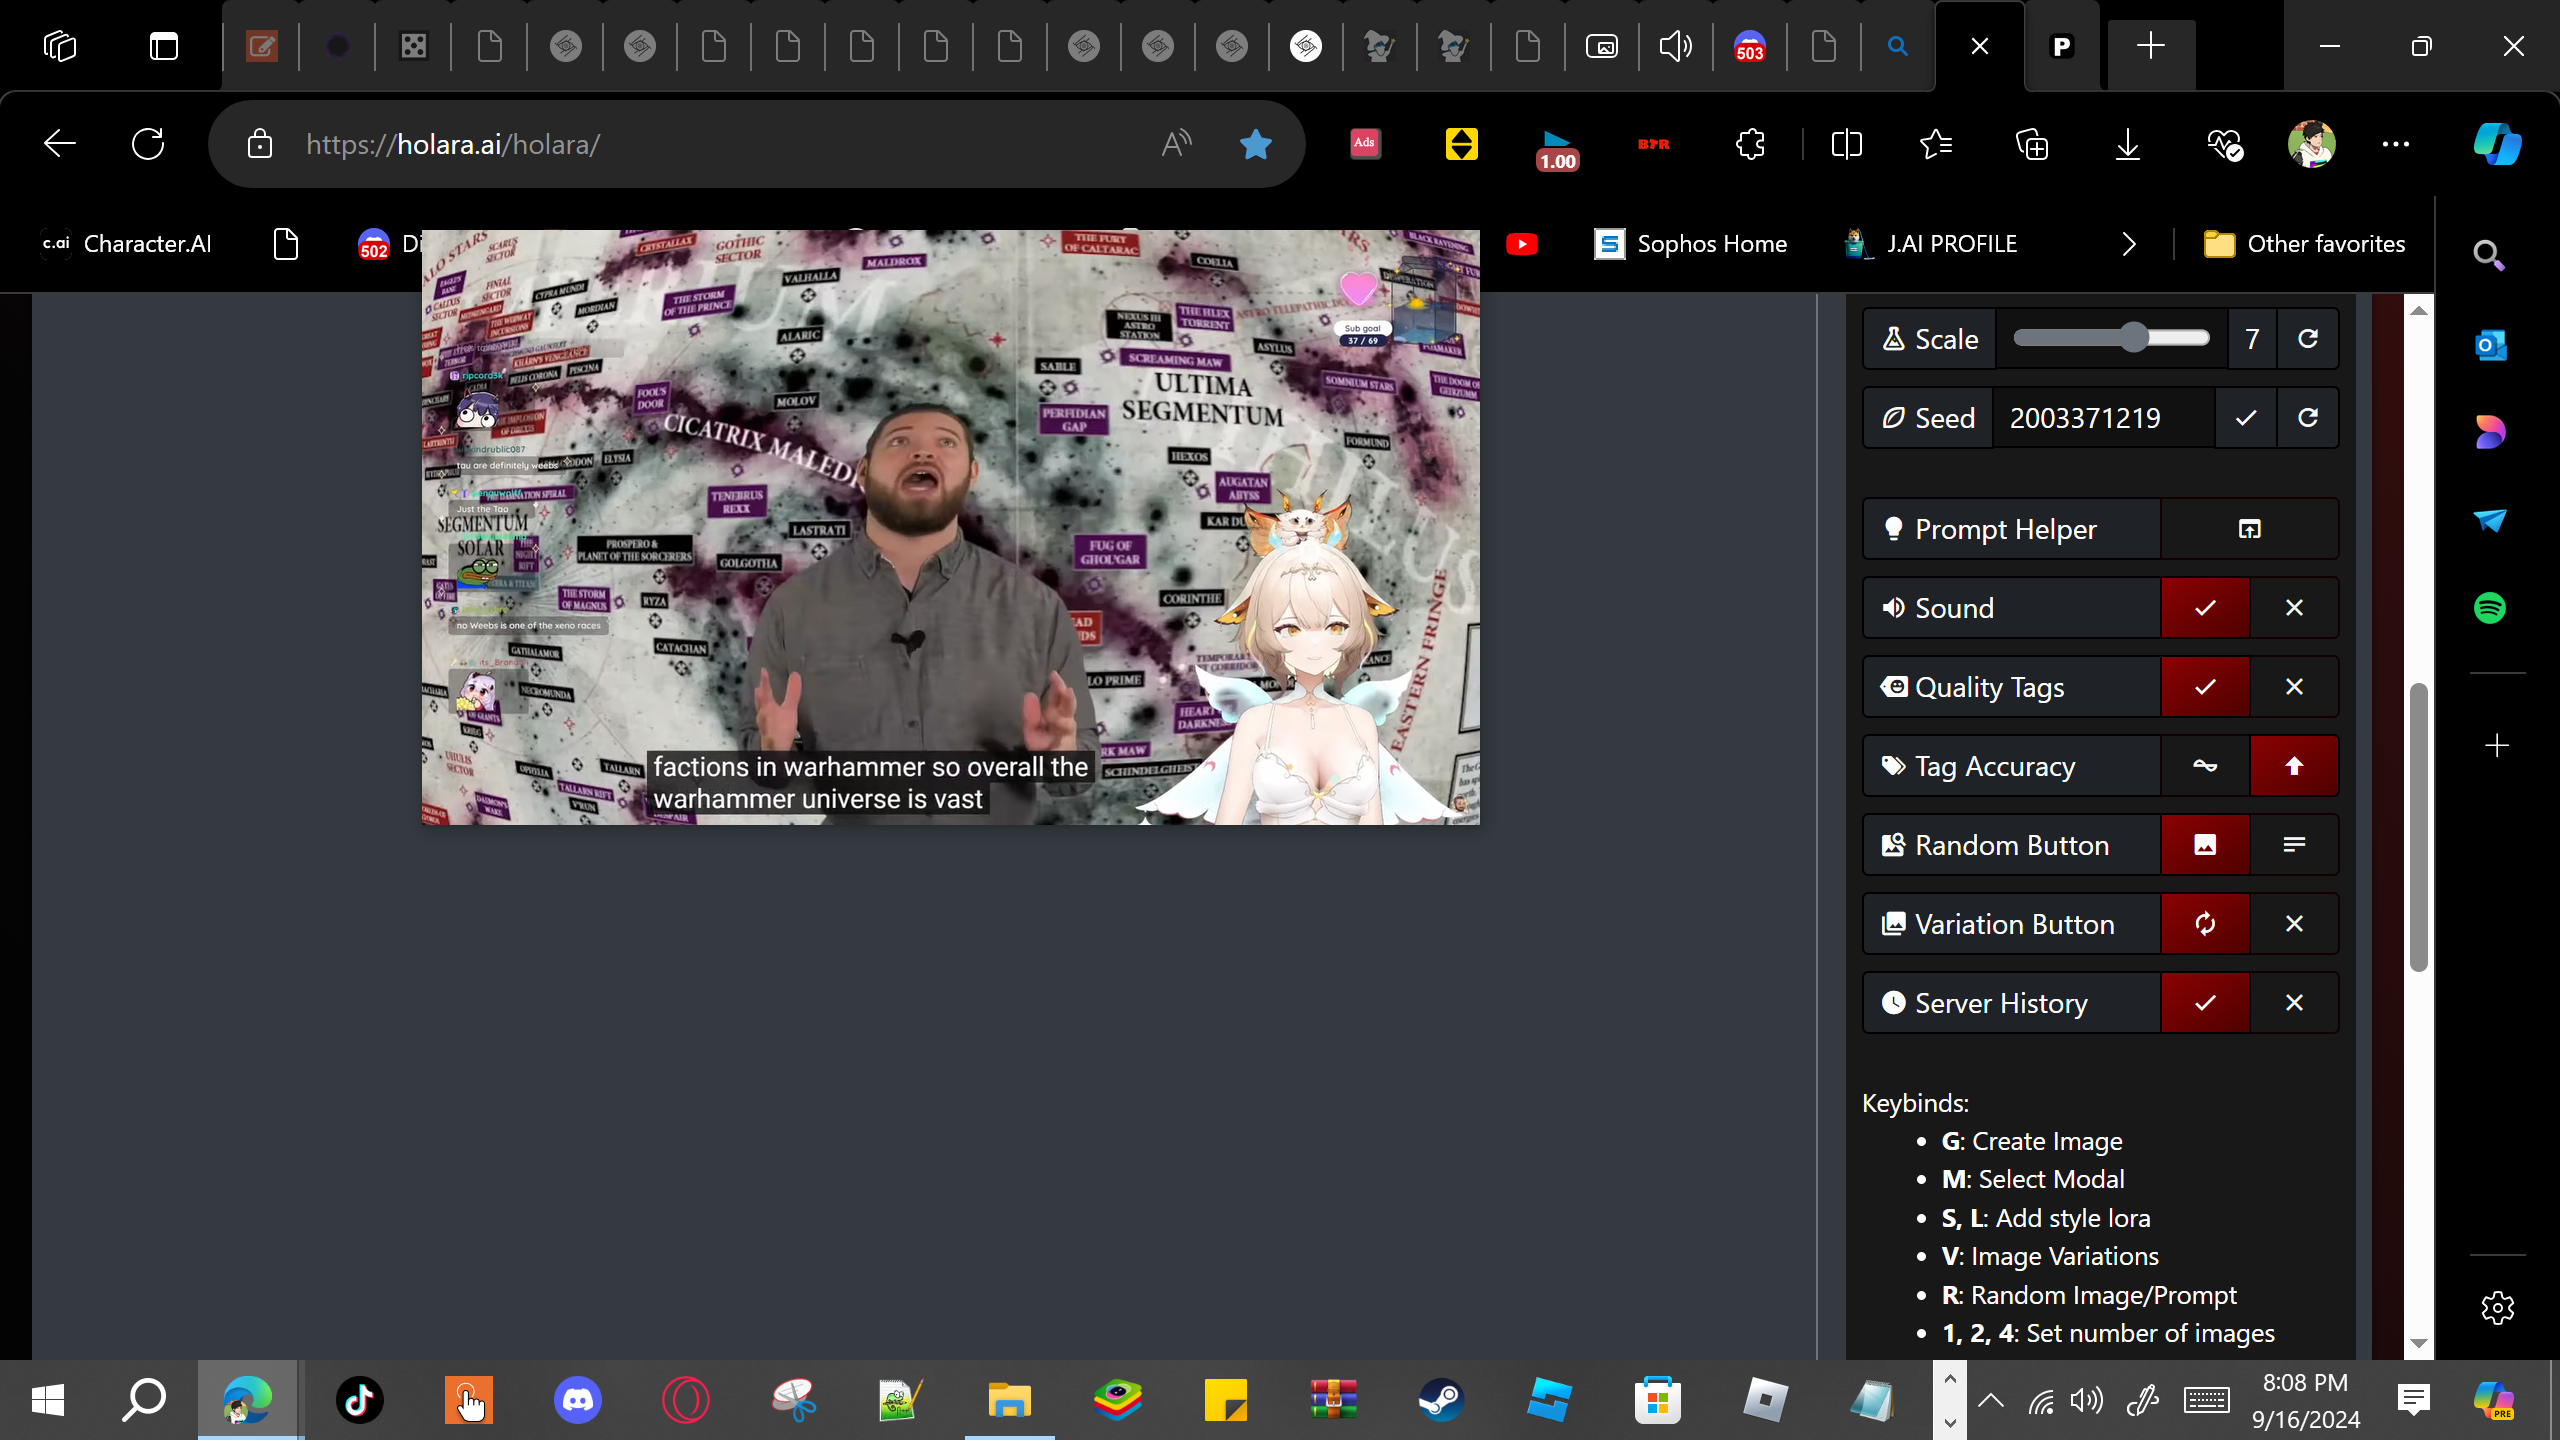Open Outlook in the sidebar
Viewport: 2560px width, 1440px height.
click(x=2489, y=345)
